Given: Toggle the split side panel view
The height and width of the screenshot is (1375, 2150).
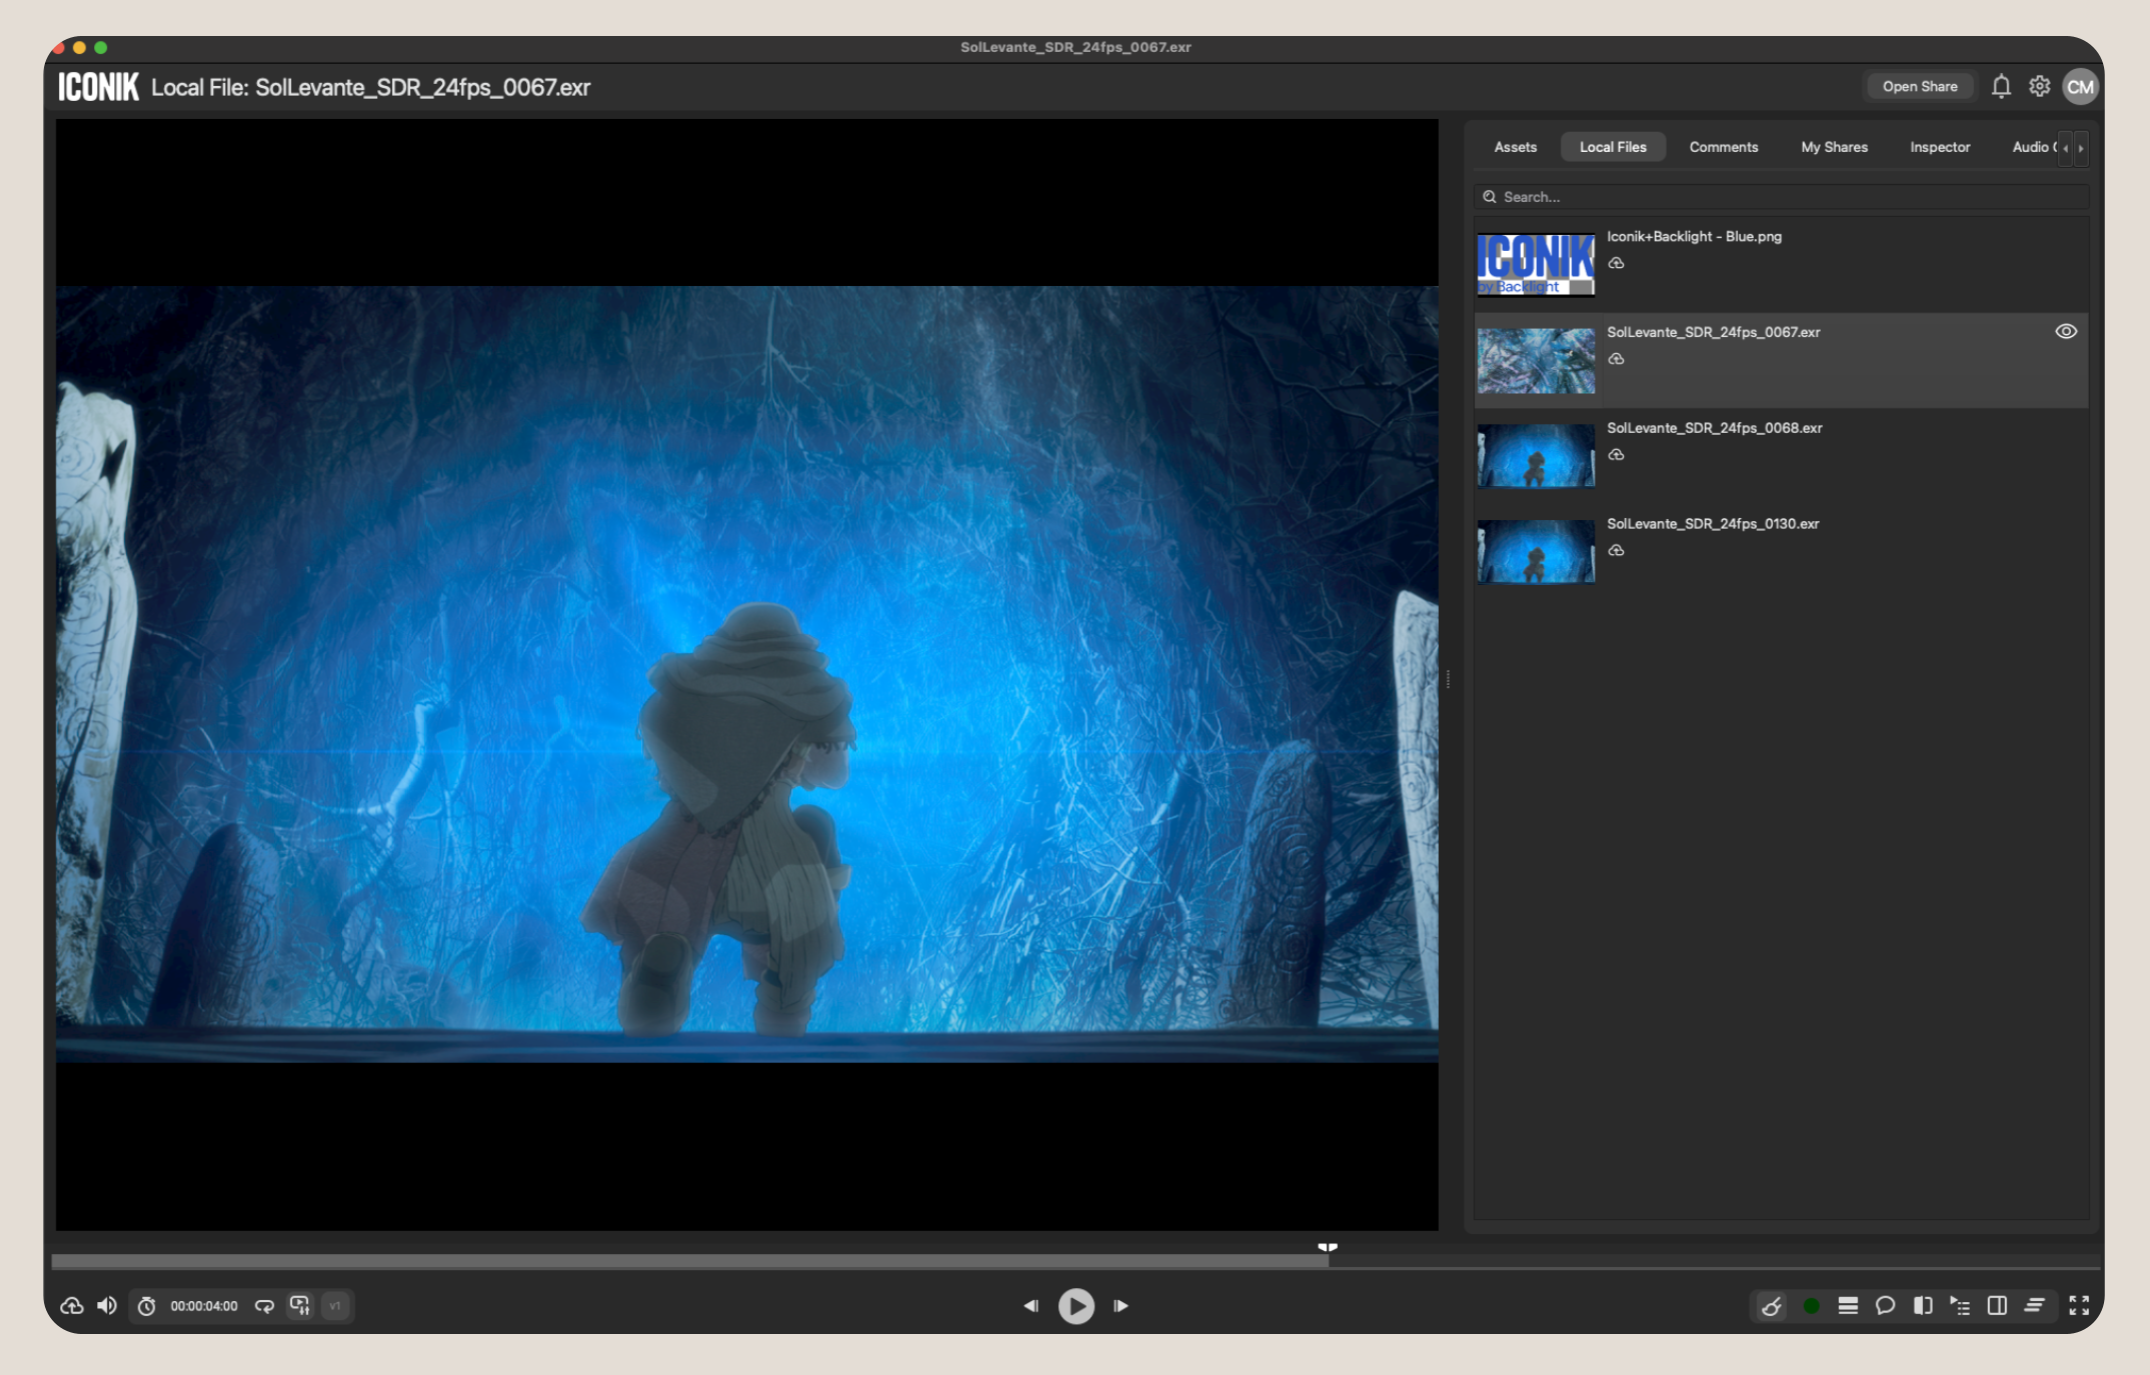Looking at the screenshot, I should pos(1997,1306).
